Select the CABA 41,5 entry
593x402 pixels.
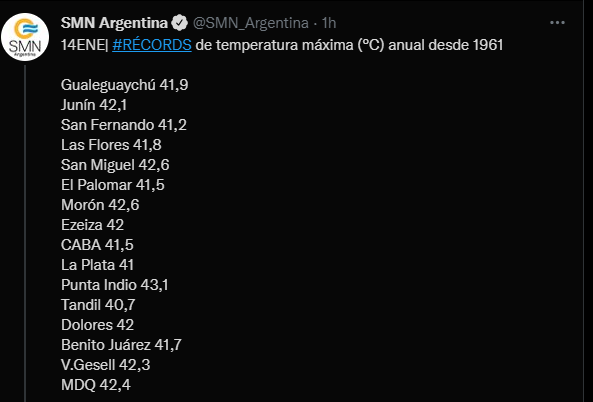(97, 245)
